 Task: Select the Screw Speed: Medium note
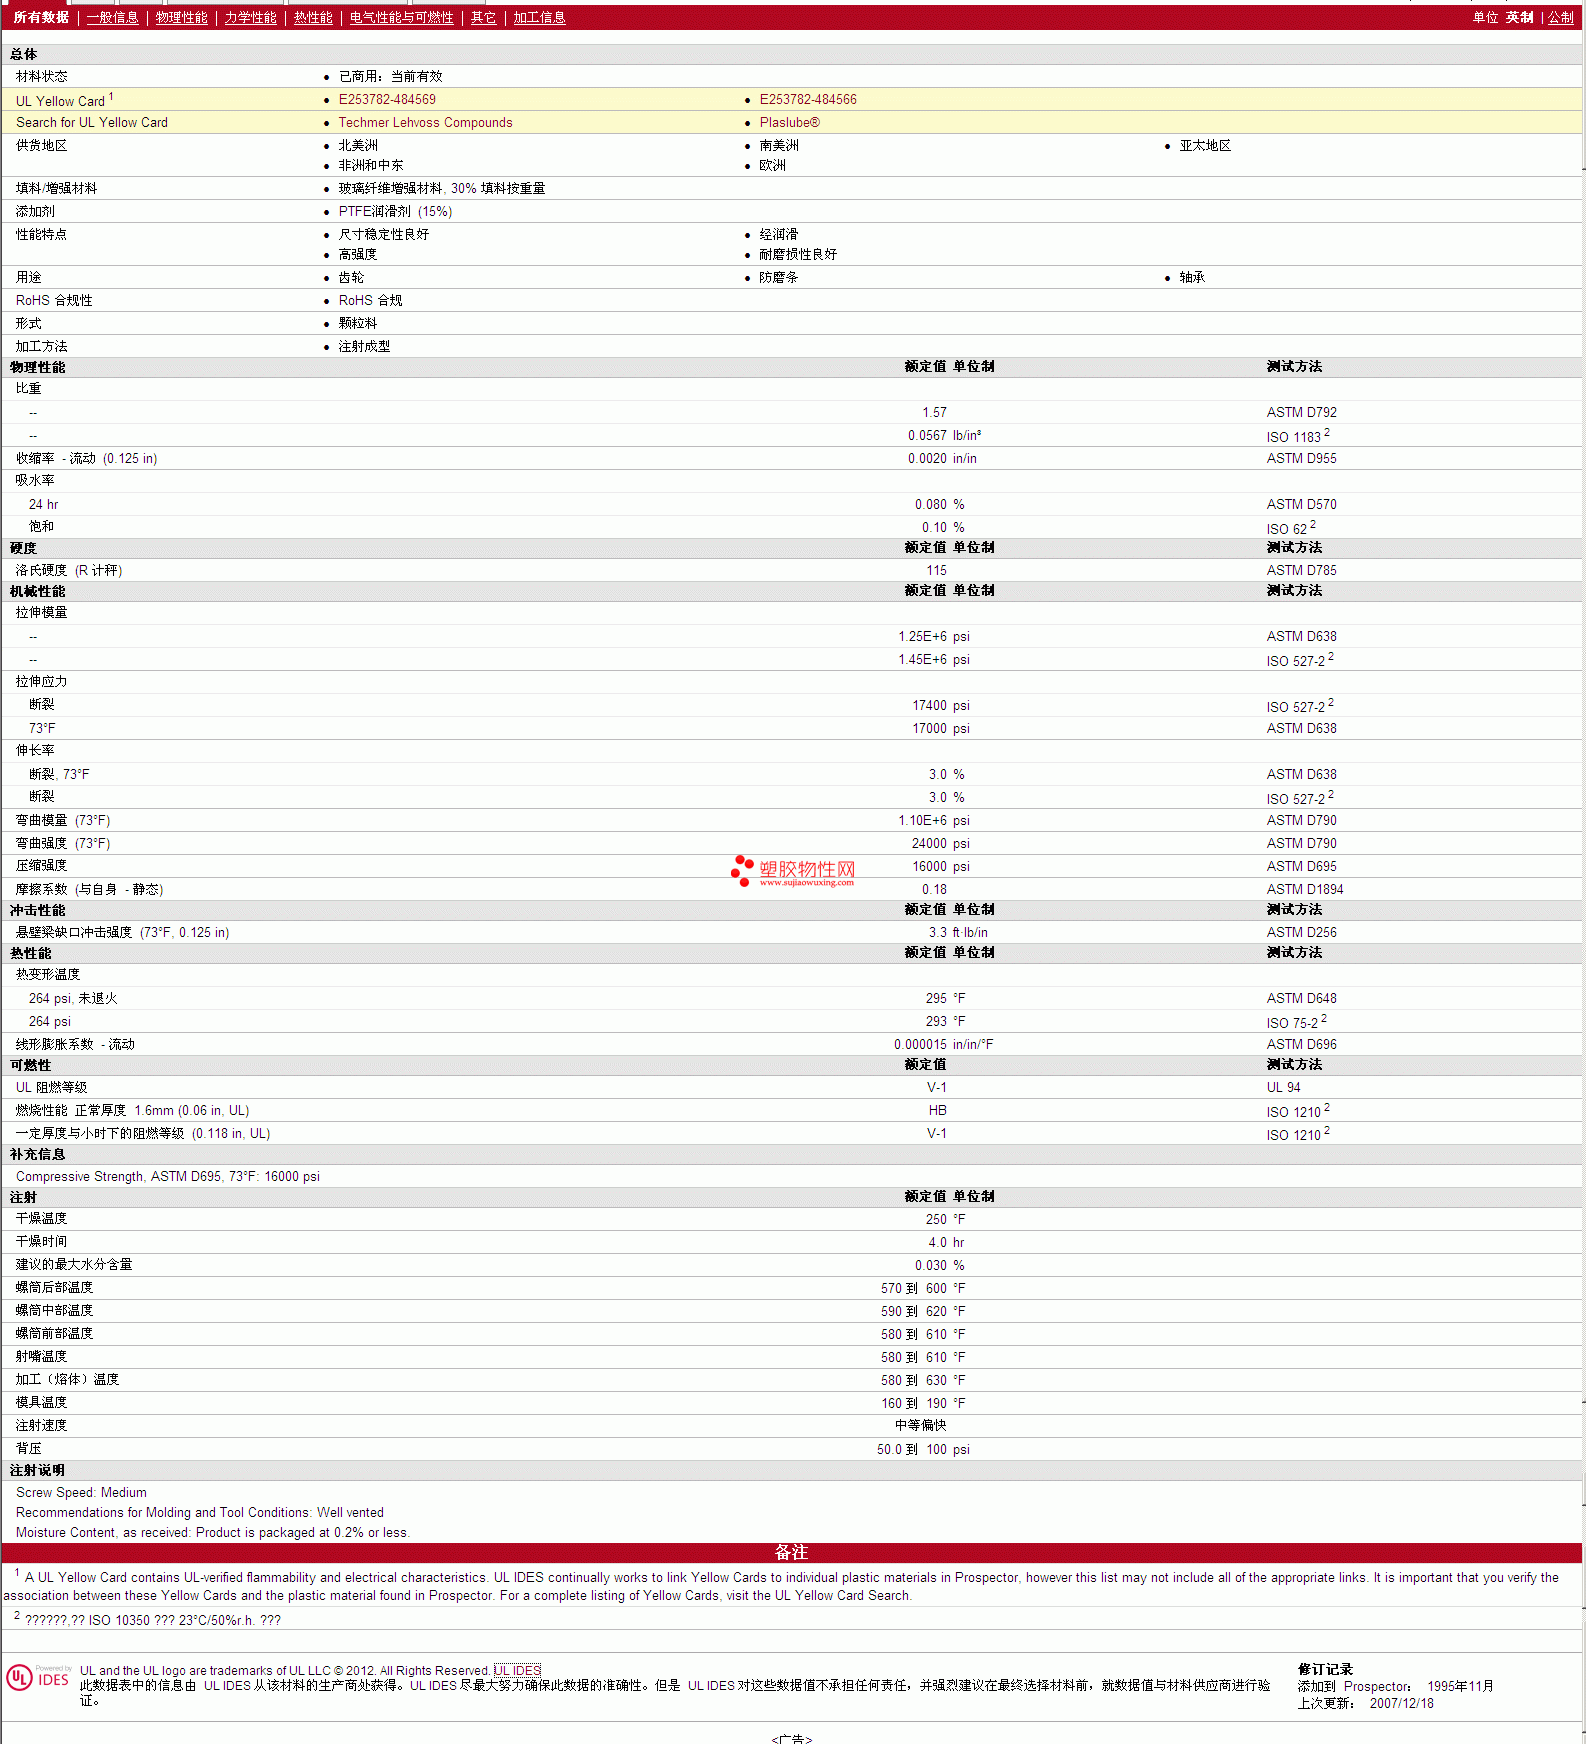point(81,1492)
